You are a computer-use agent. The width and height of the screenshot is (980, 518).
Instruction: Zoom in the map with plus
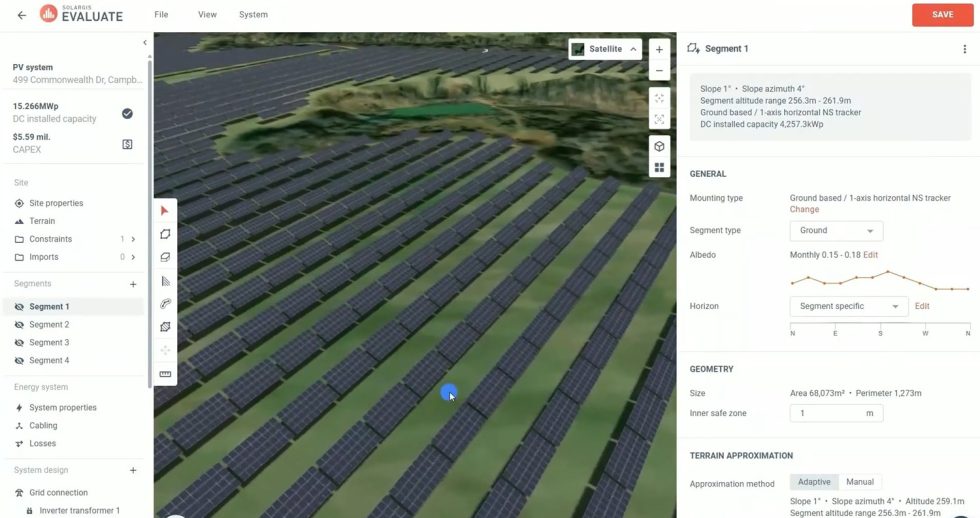click(659, 49)
